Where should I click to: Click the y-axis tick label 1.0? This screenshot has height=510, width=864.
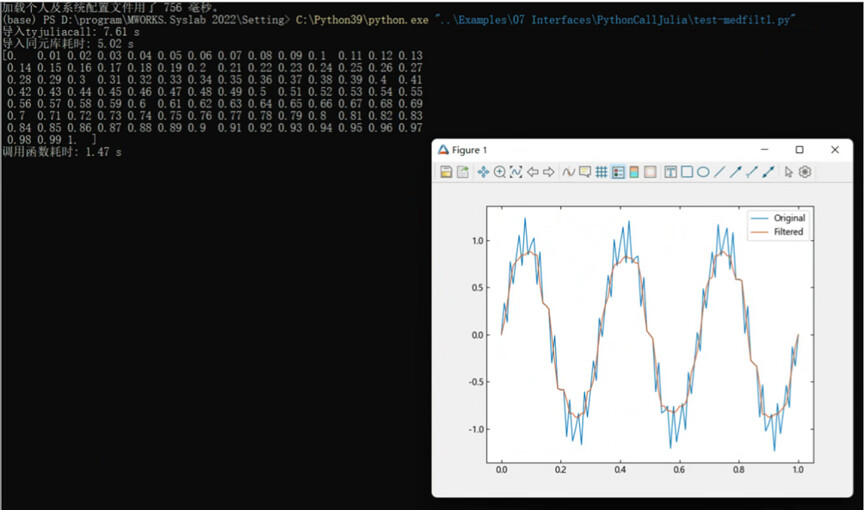tap(477, 241)
